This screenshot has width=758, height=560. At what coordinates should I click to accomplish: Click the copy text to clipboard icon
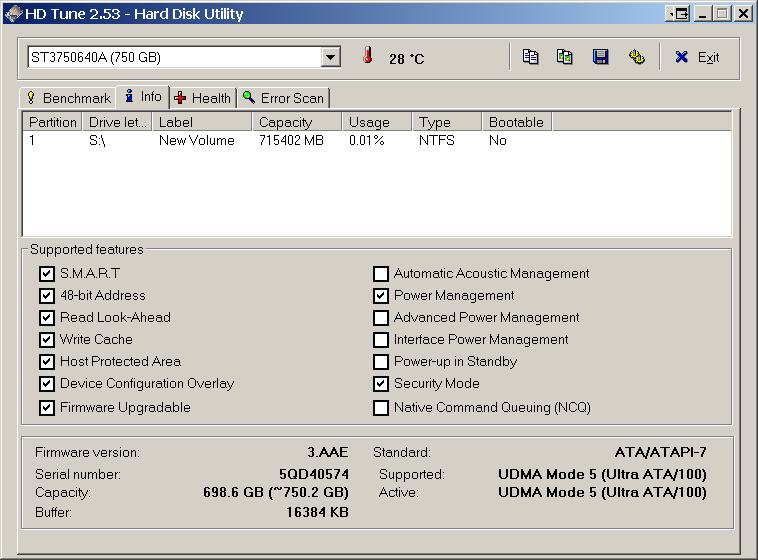(531, 57)
